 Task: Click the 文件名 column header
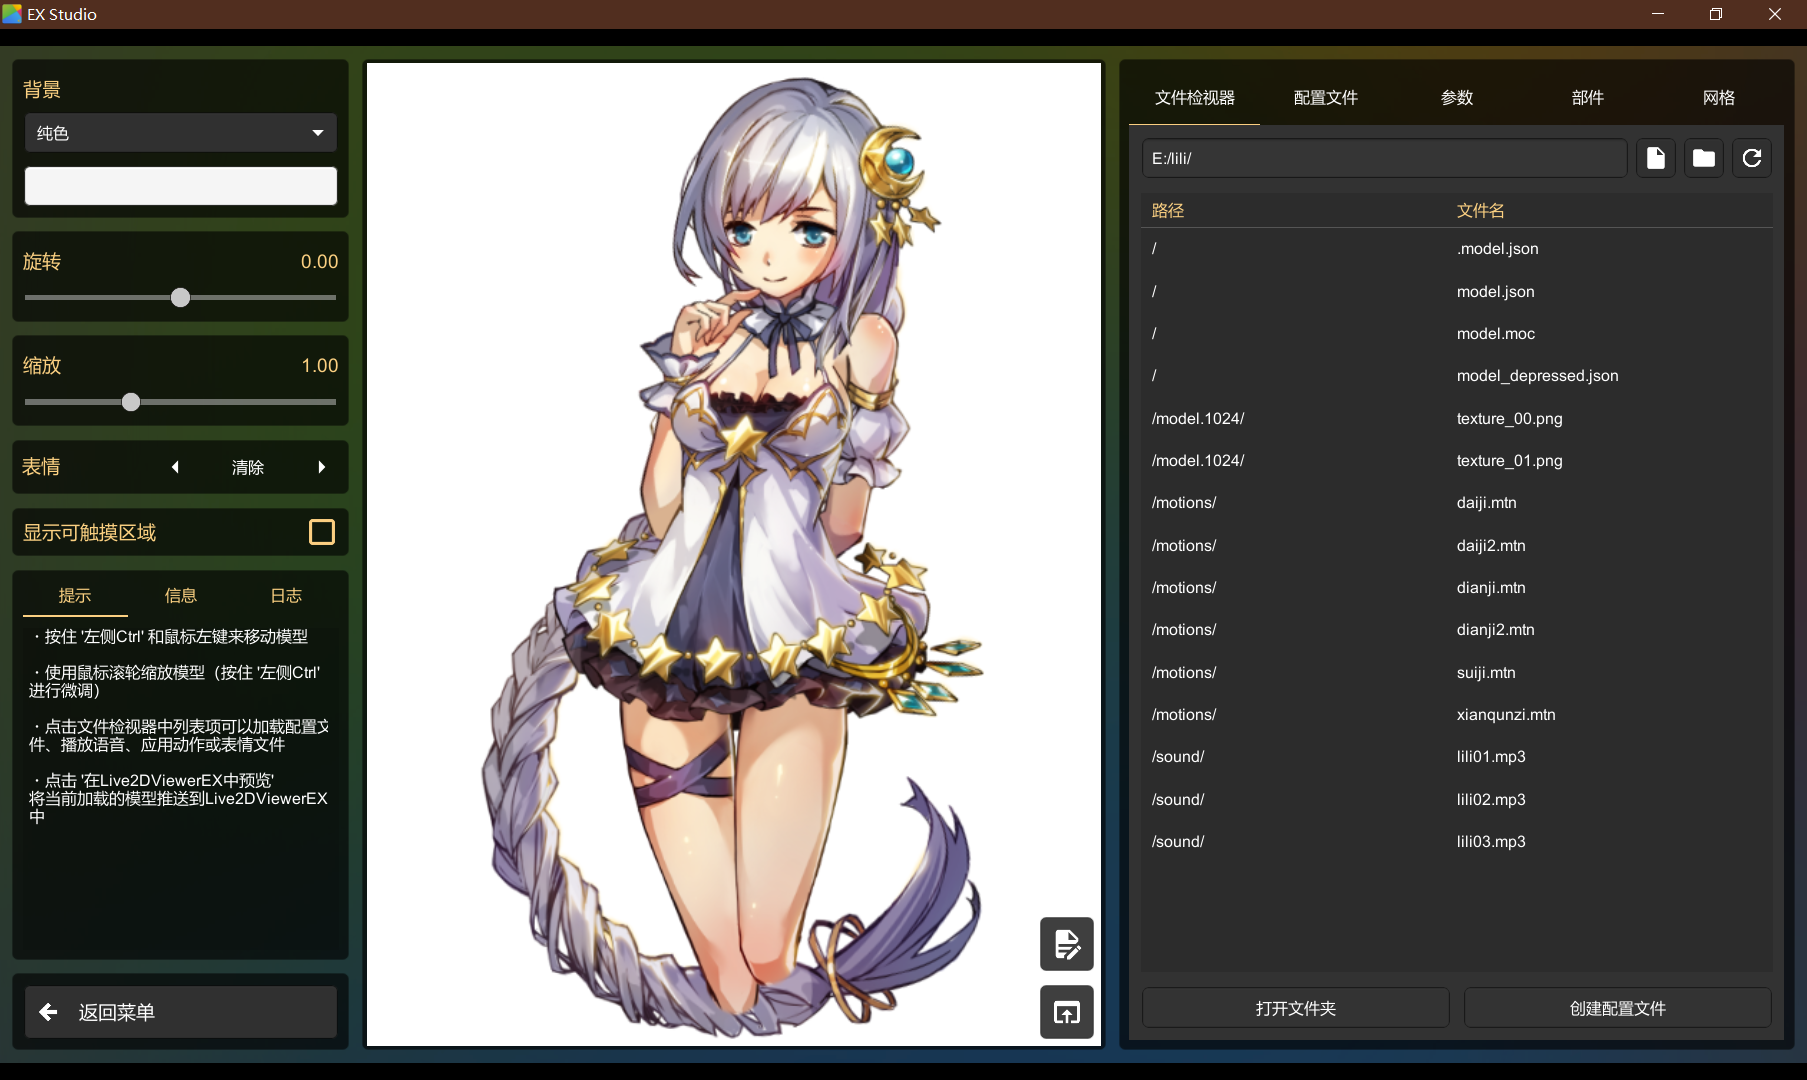(x=1481, y=211)
